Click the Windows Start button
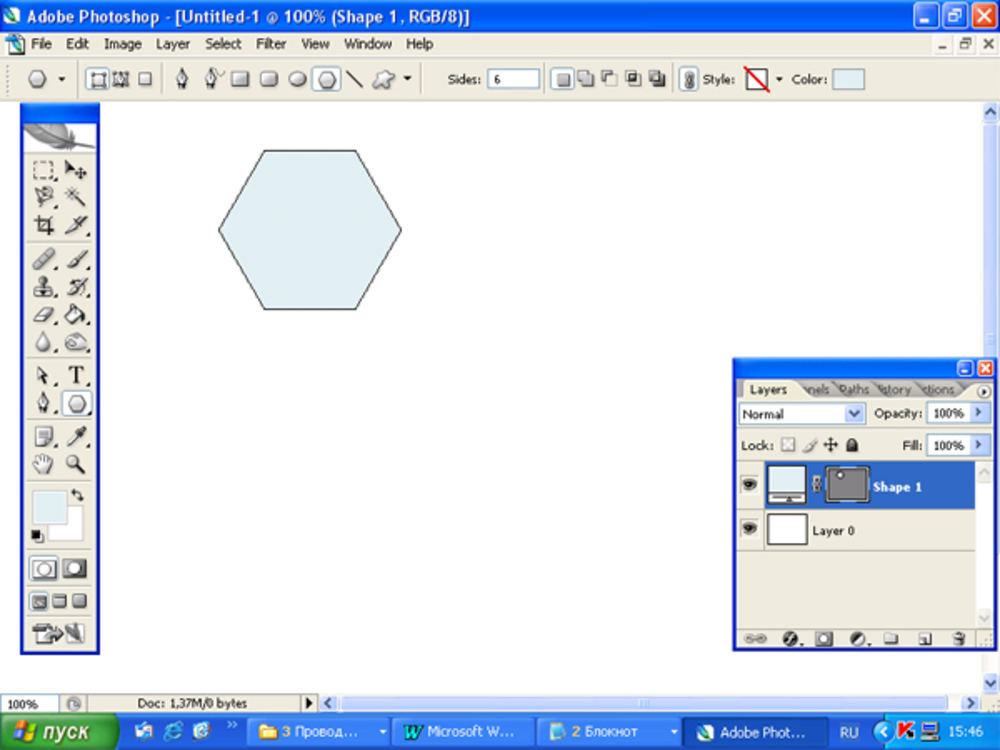 point(59,732)
